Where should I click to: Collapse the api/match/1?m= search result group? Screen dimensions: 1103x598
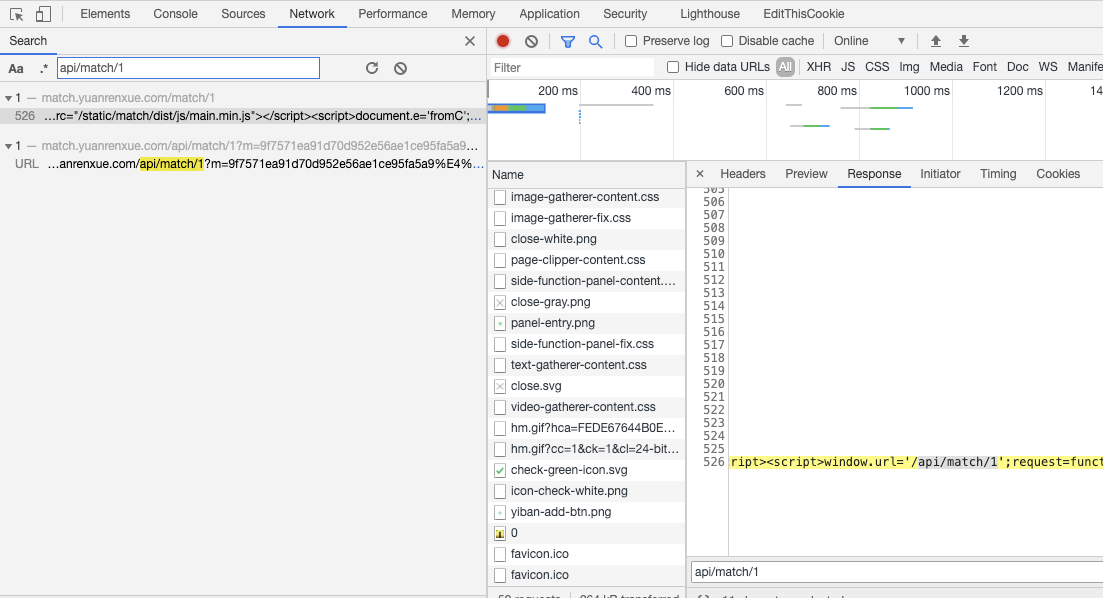click(x=8, y=146)
